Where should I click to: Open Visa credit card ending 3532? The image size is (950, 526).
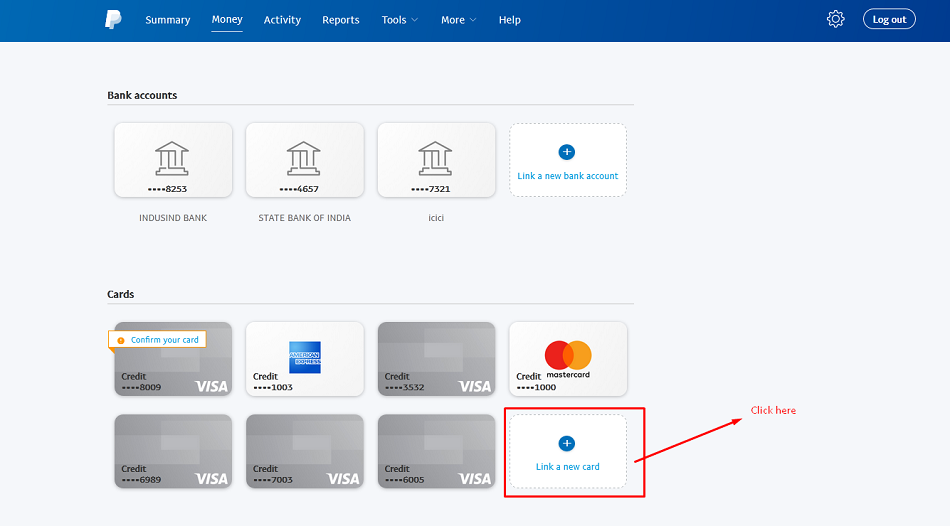coord(436,359)
